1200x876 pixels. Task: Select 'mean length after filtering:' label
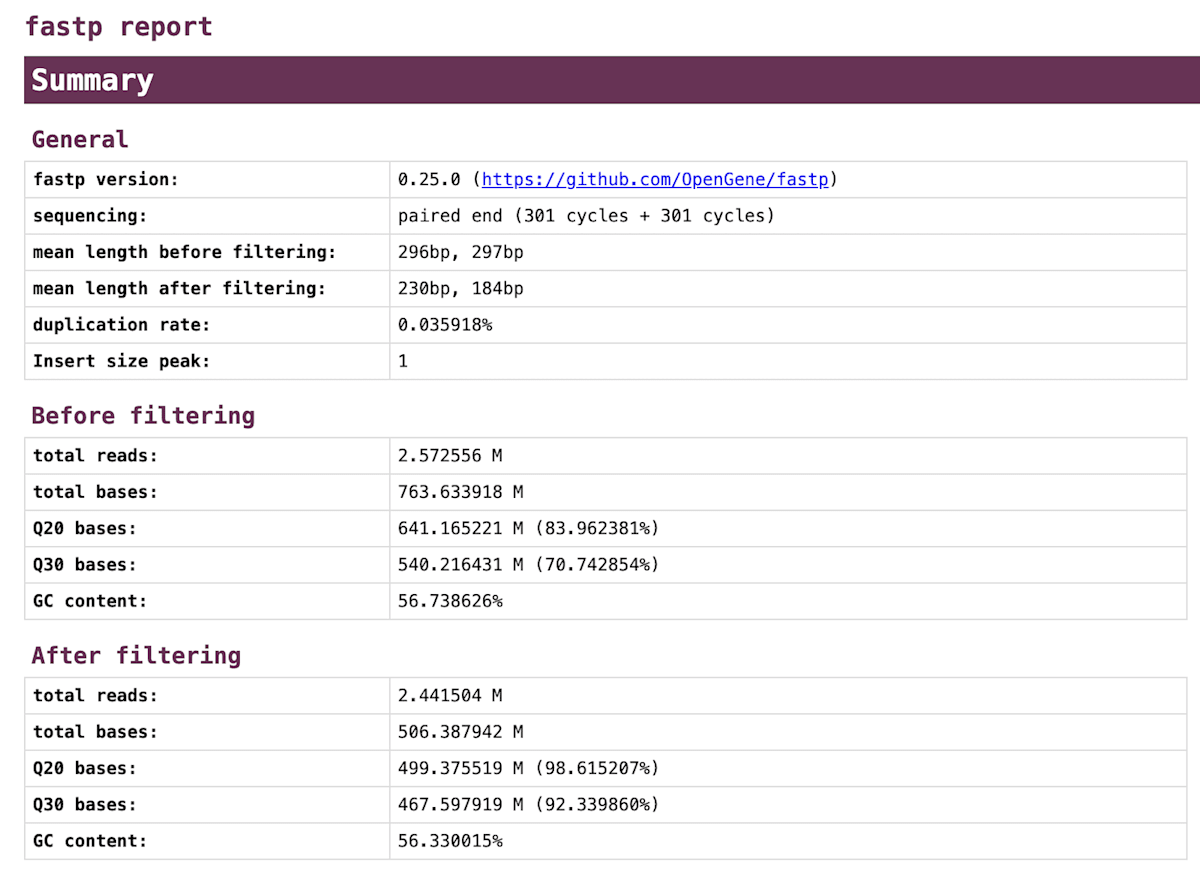click(179, 288)
